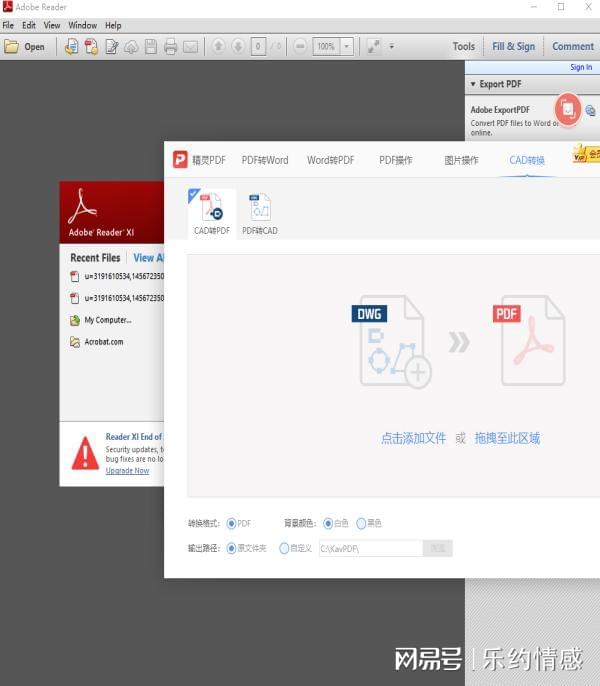Click the Save floppy disk icon
Image resolution: width=600 pixels, height=686 pixels.
click(x=151, y=46)
